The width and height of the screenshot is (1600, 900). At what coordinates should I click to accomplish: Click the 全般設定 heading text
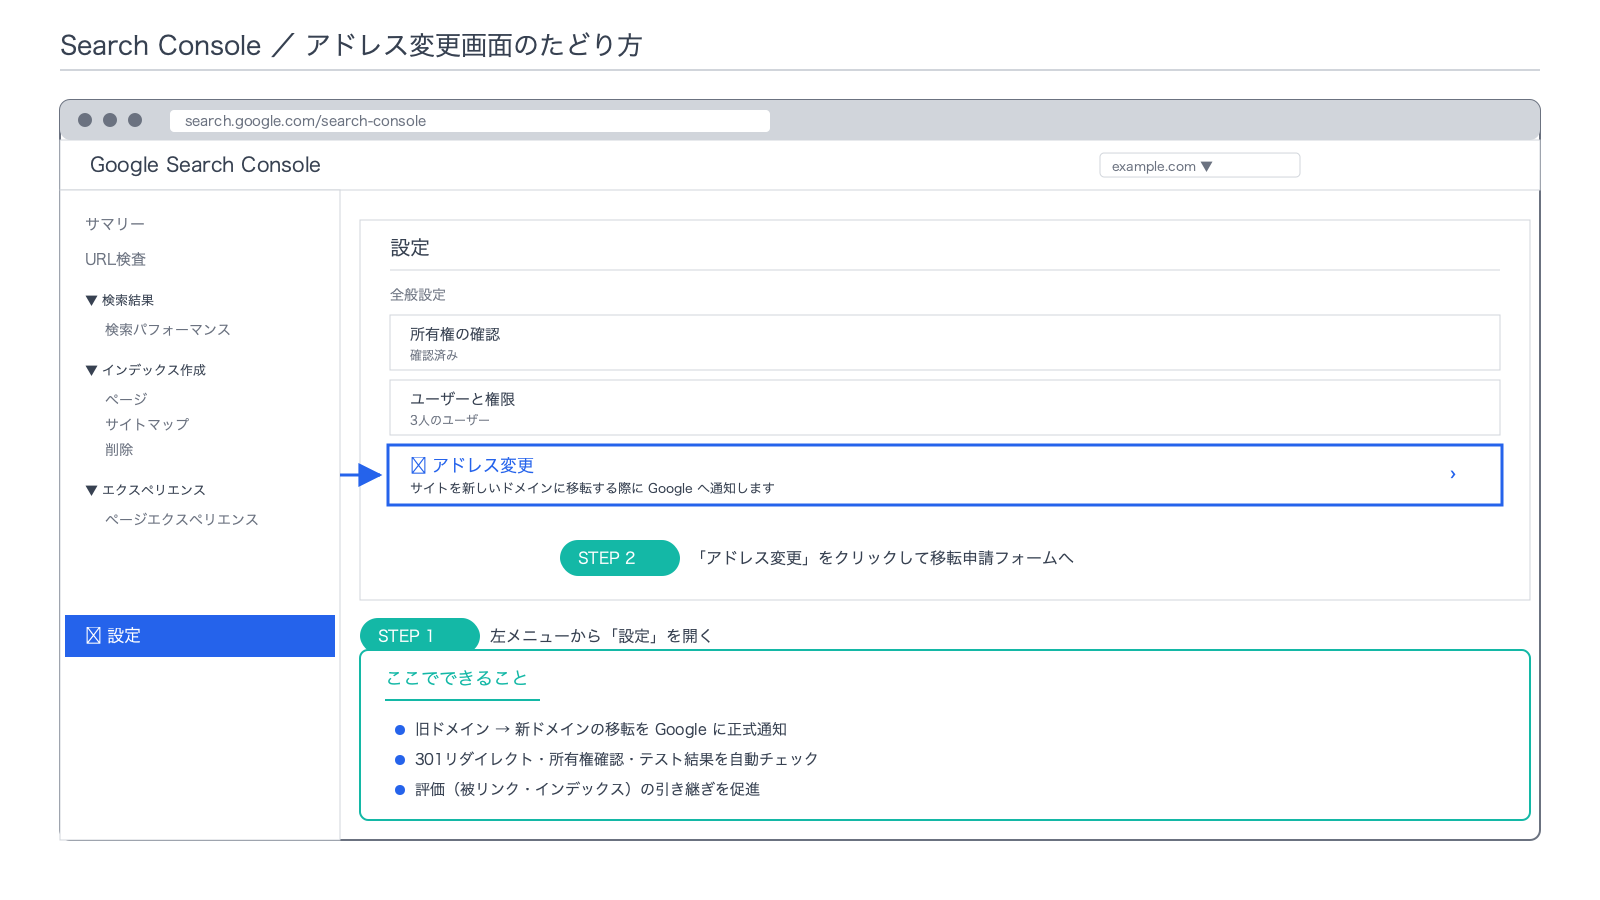[418, 295]
